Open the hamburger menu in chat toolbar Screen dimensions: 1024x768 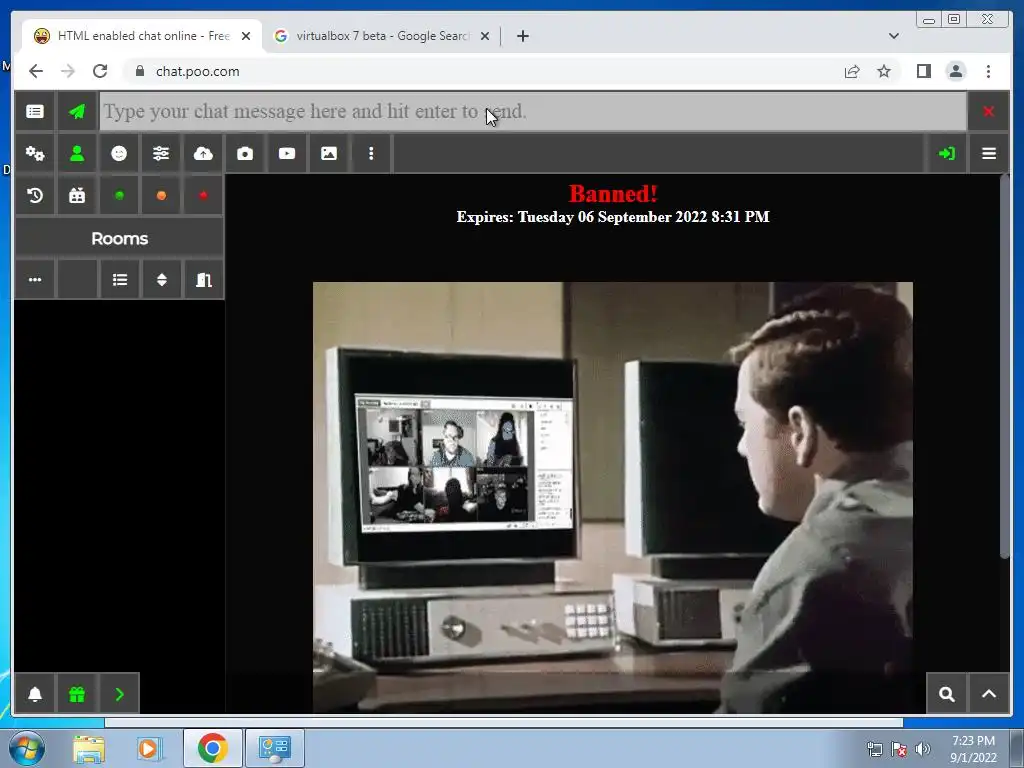click(x=989, y=153)
